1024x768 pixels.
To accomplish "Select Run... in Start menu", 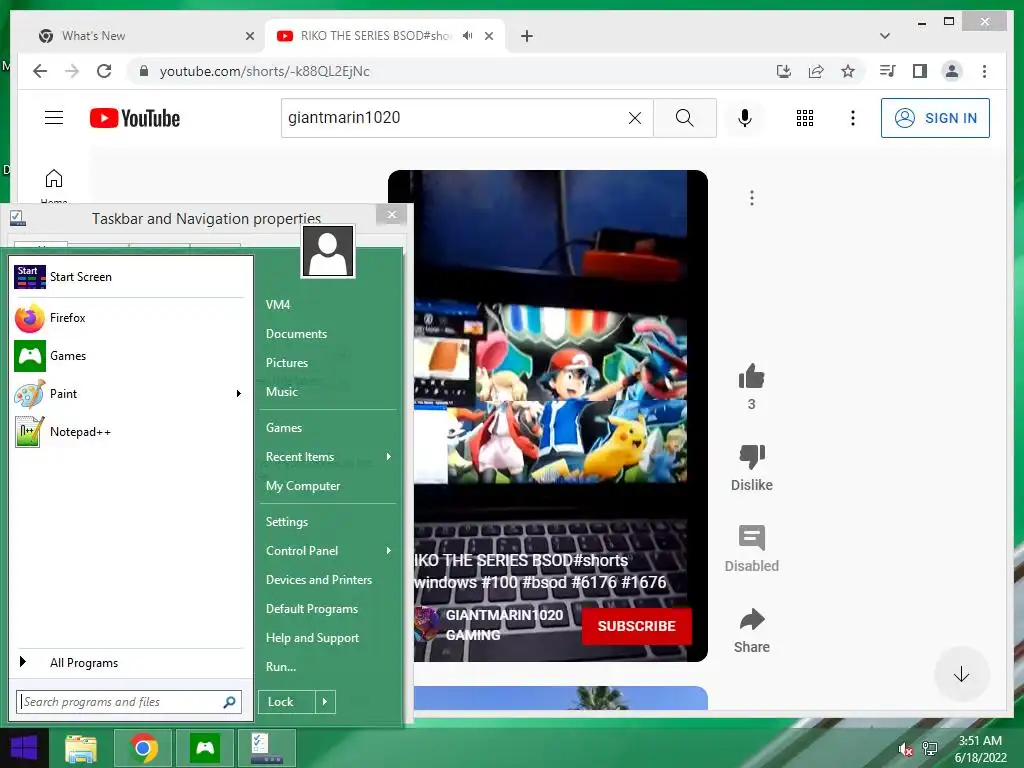I will click(281, 667).
